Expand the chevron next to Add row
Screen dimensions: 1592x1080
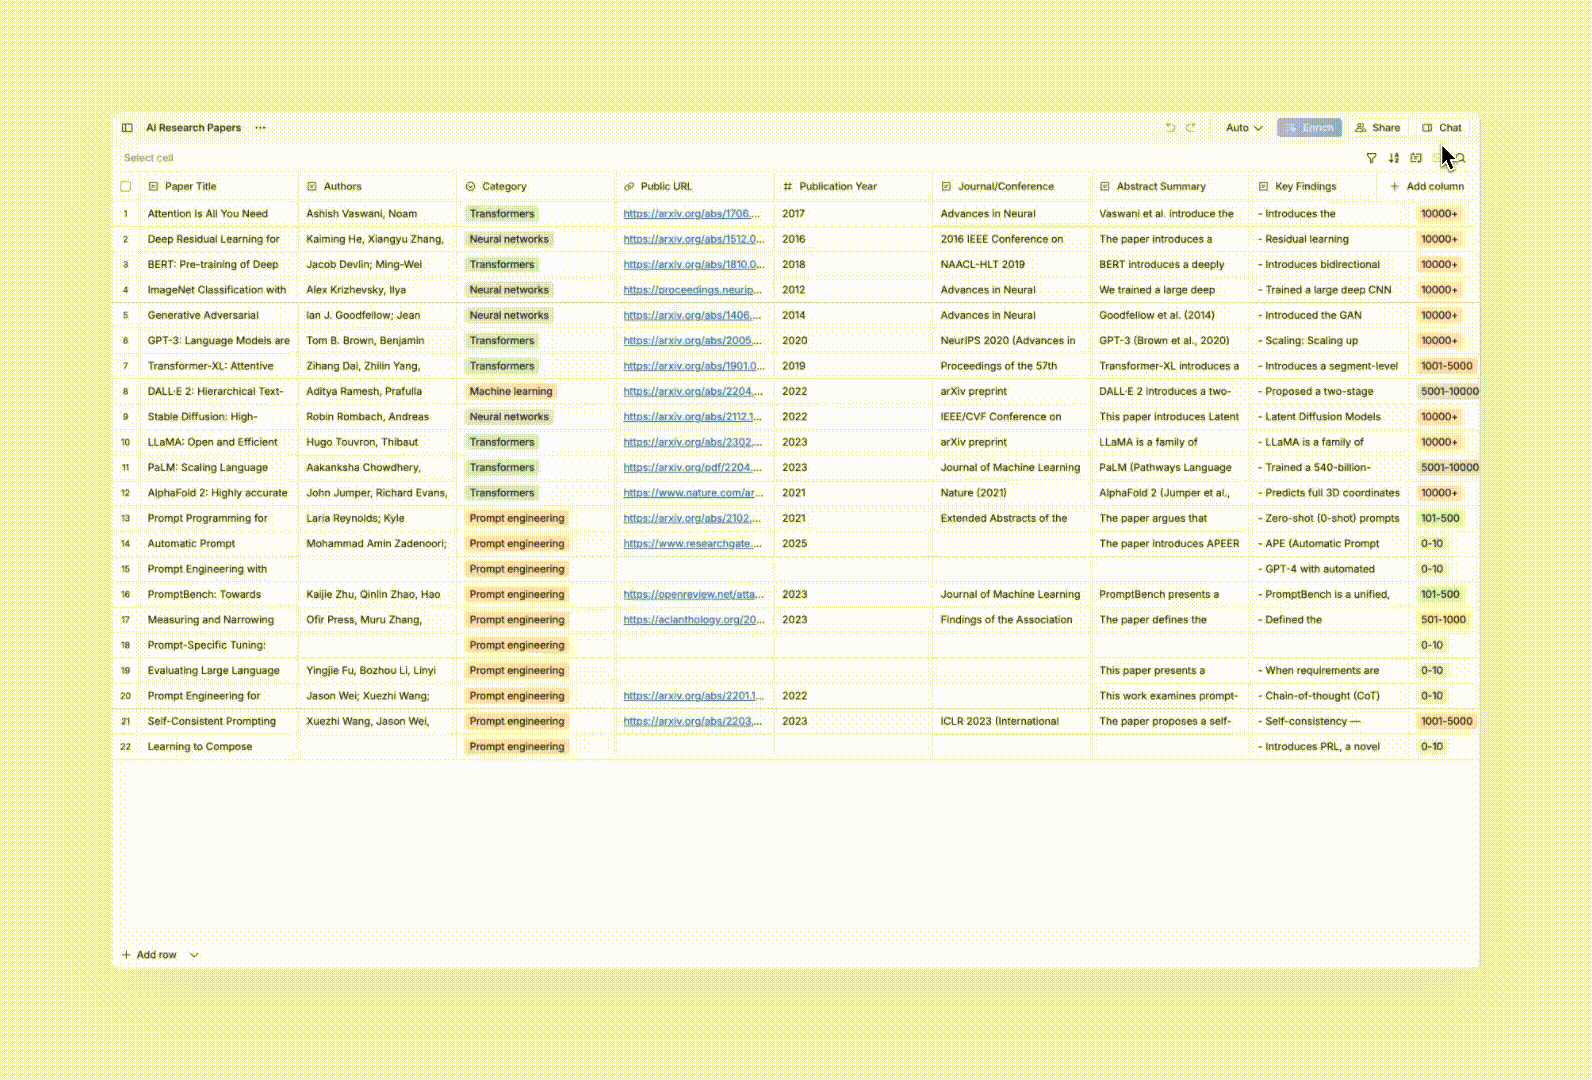pos(194,955)
